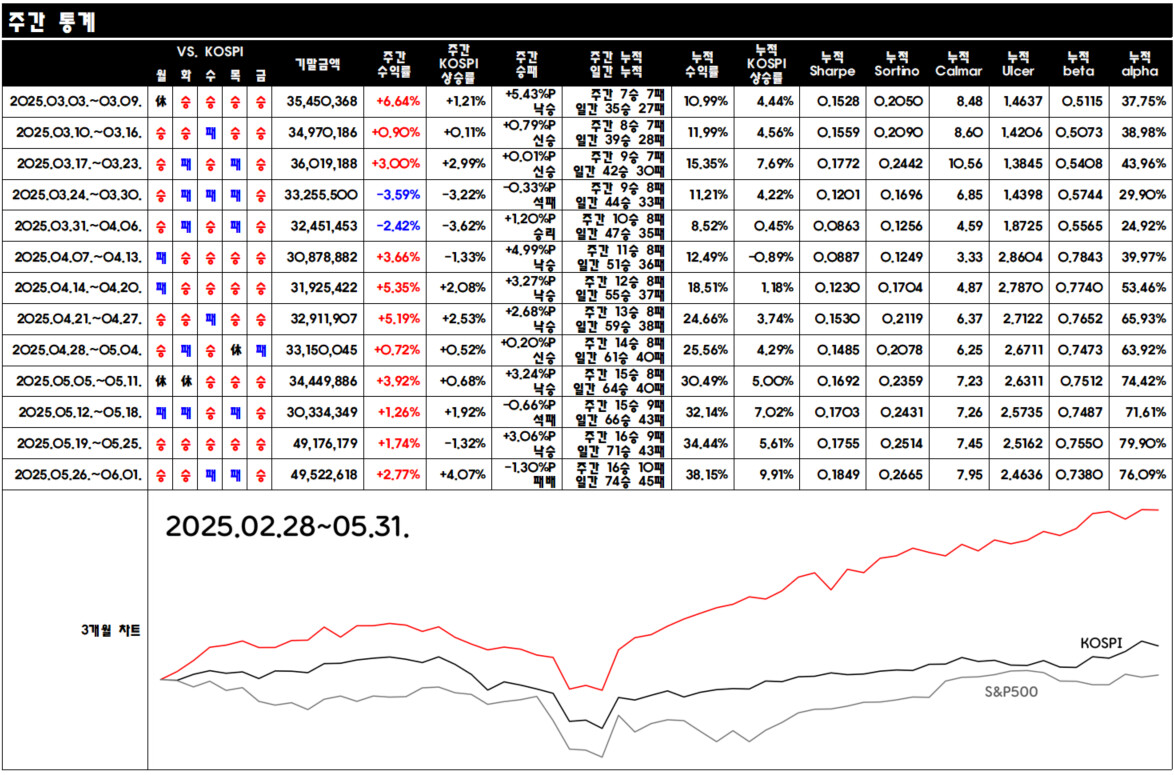Select the ending amount 49,522,618

(321, 474)
